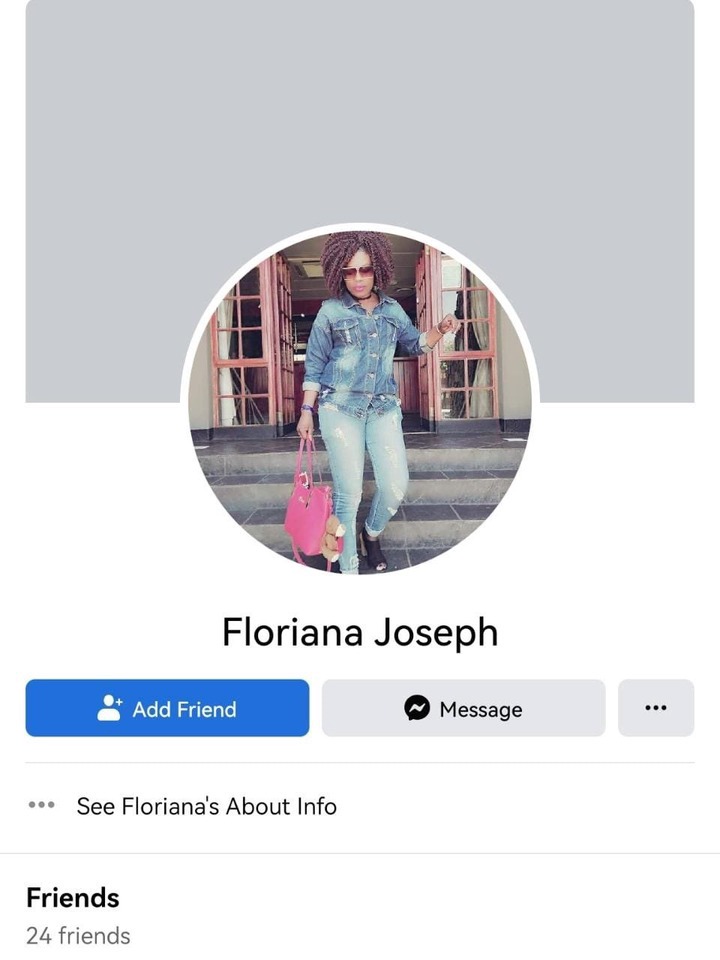This screenshot has height=960, width=720.
Task: Open Floriana Joseph's circular profile picture
Action: (x=360, y=402)
